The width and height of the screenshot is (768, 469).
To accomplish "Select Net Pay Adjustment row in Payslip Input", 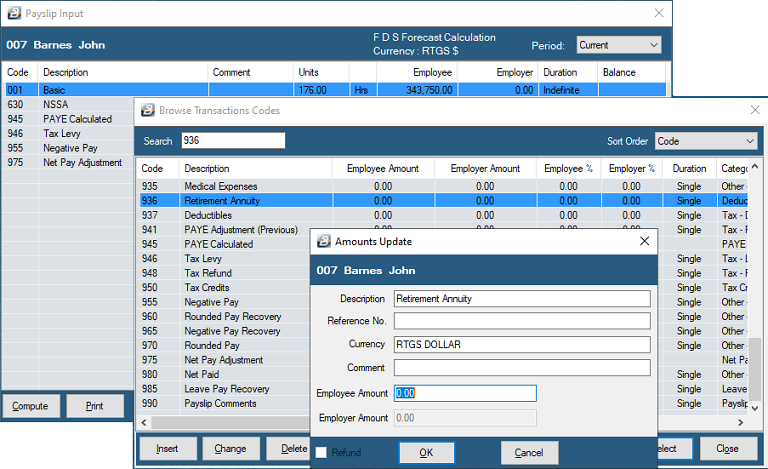I will click(69, 162).
